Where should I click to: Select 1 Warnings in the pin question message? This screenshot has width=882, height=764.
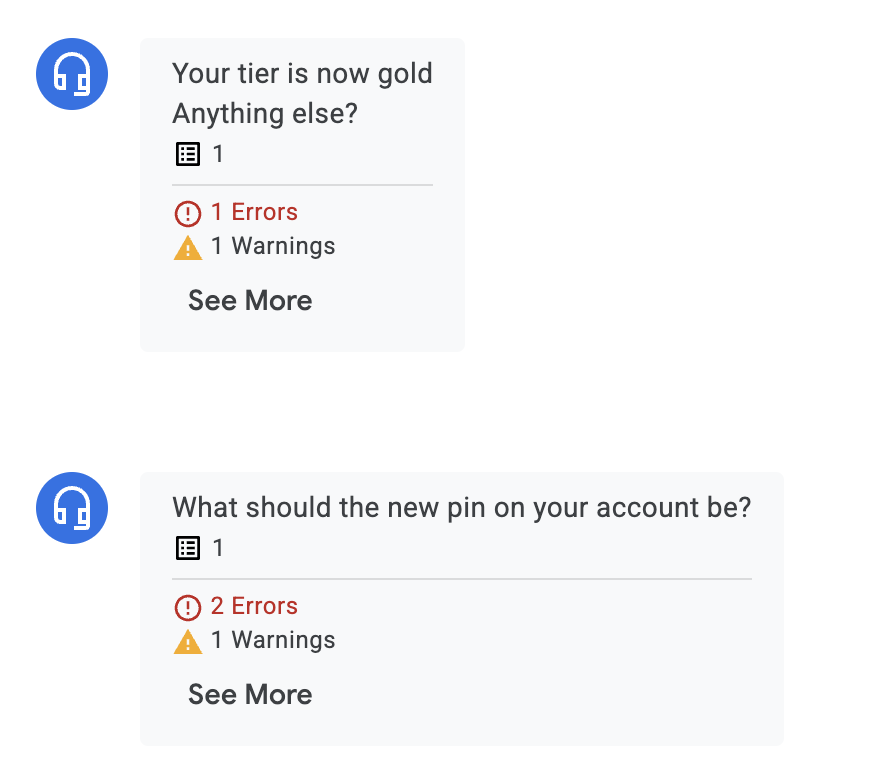click(273, 640)
